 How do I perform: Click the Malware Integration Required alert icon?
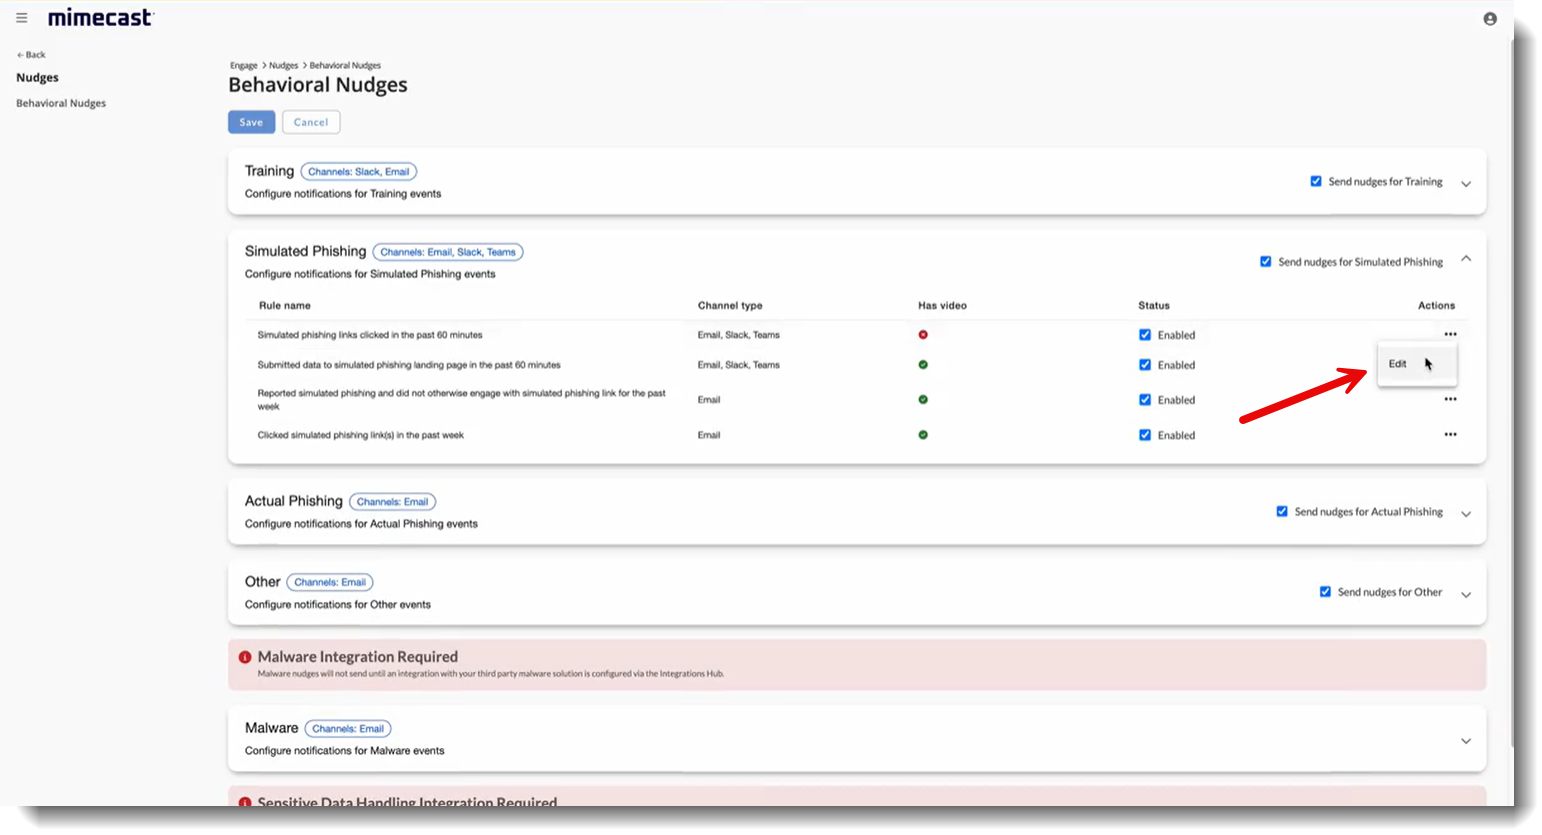(247, 657)
